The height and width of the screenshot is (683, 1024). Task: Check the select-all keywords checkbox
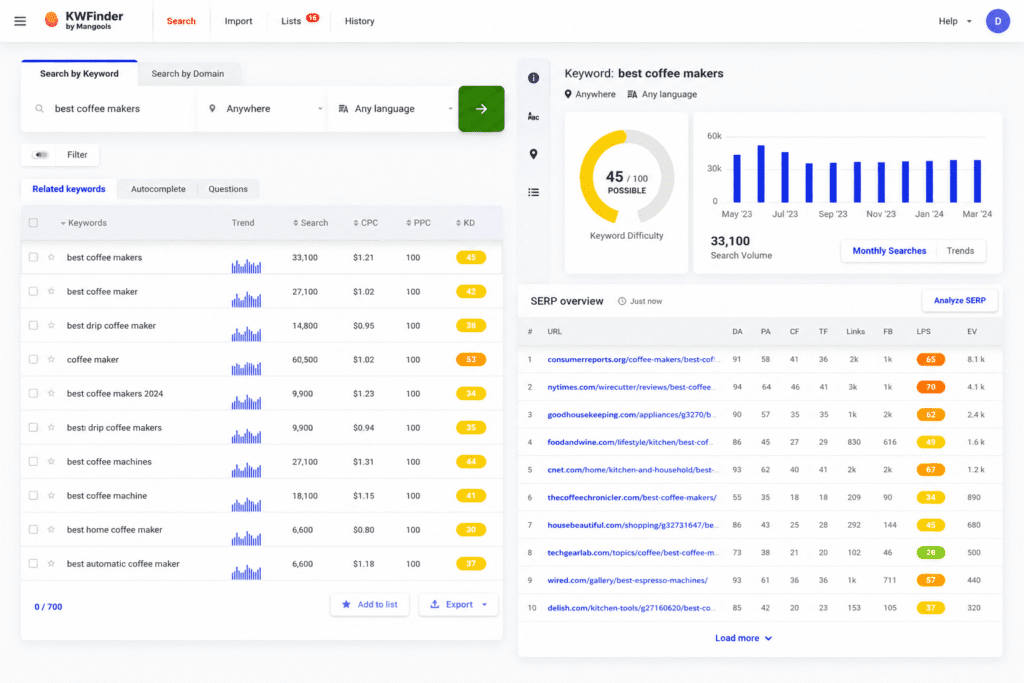(33, 223)
